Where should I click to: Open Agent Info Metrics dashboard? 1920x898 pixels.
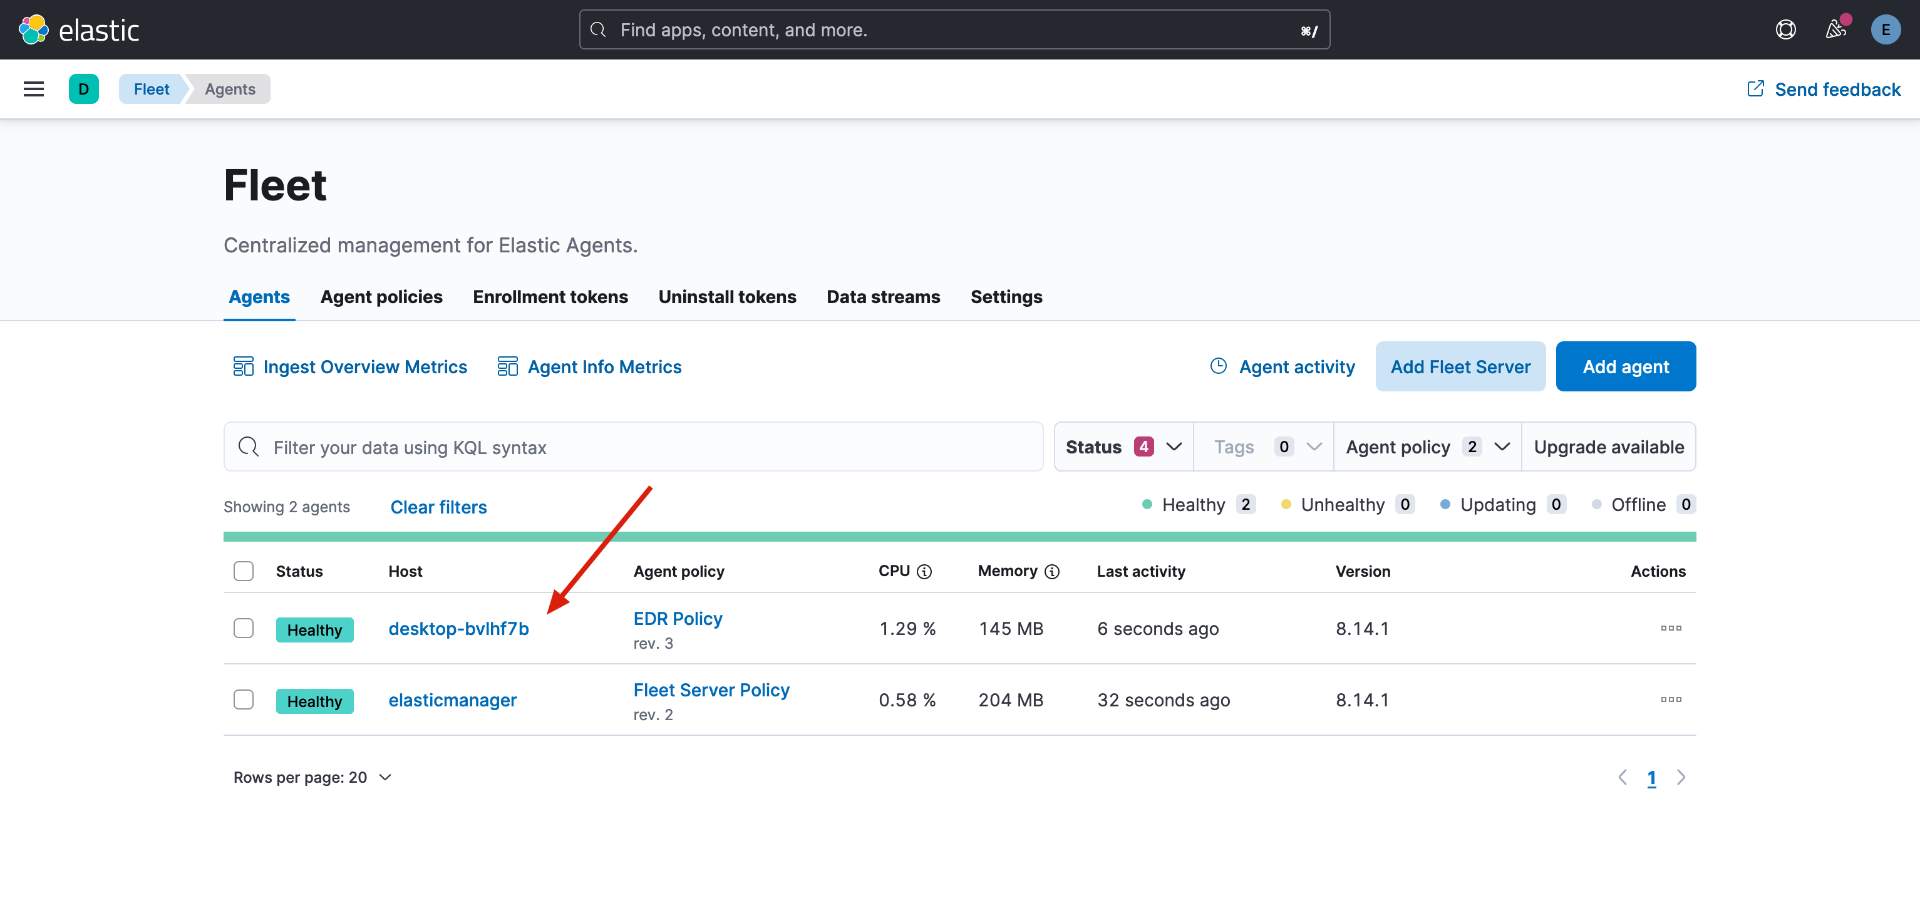click(590, 367)
